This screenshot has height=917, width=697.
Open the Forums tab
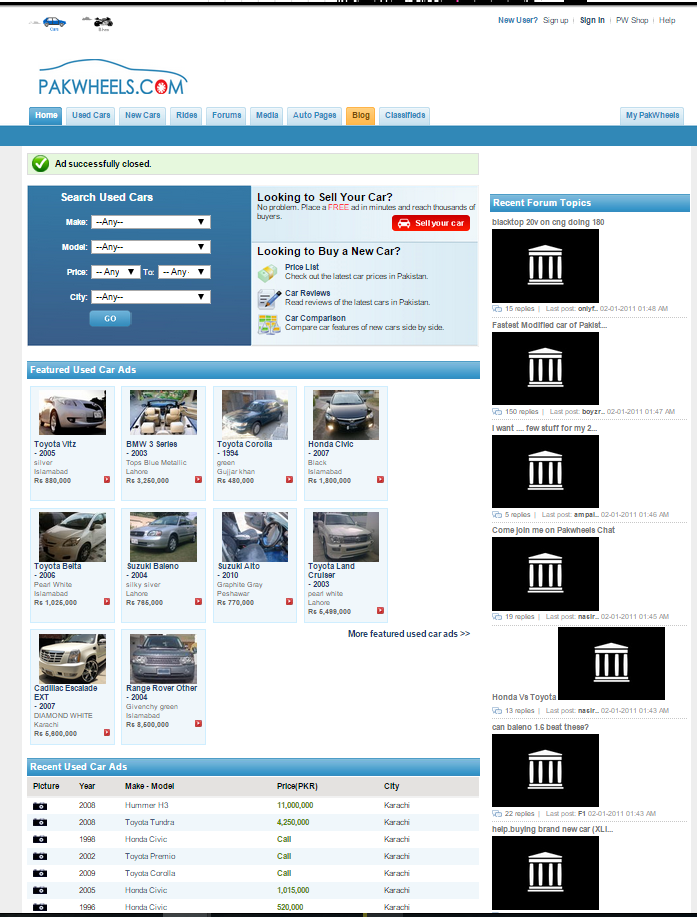(227, 116)
